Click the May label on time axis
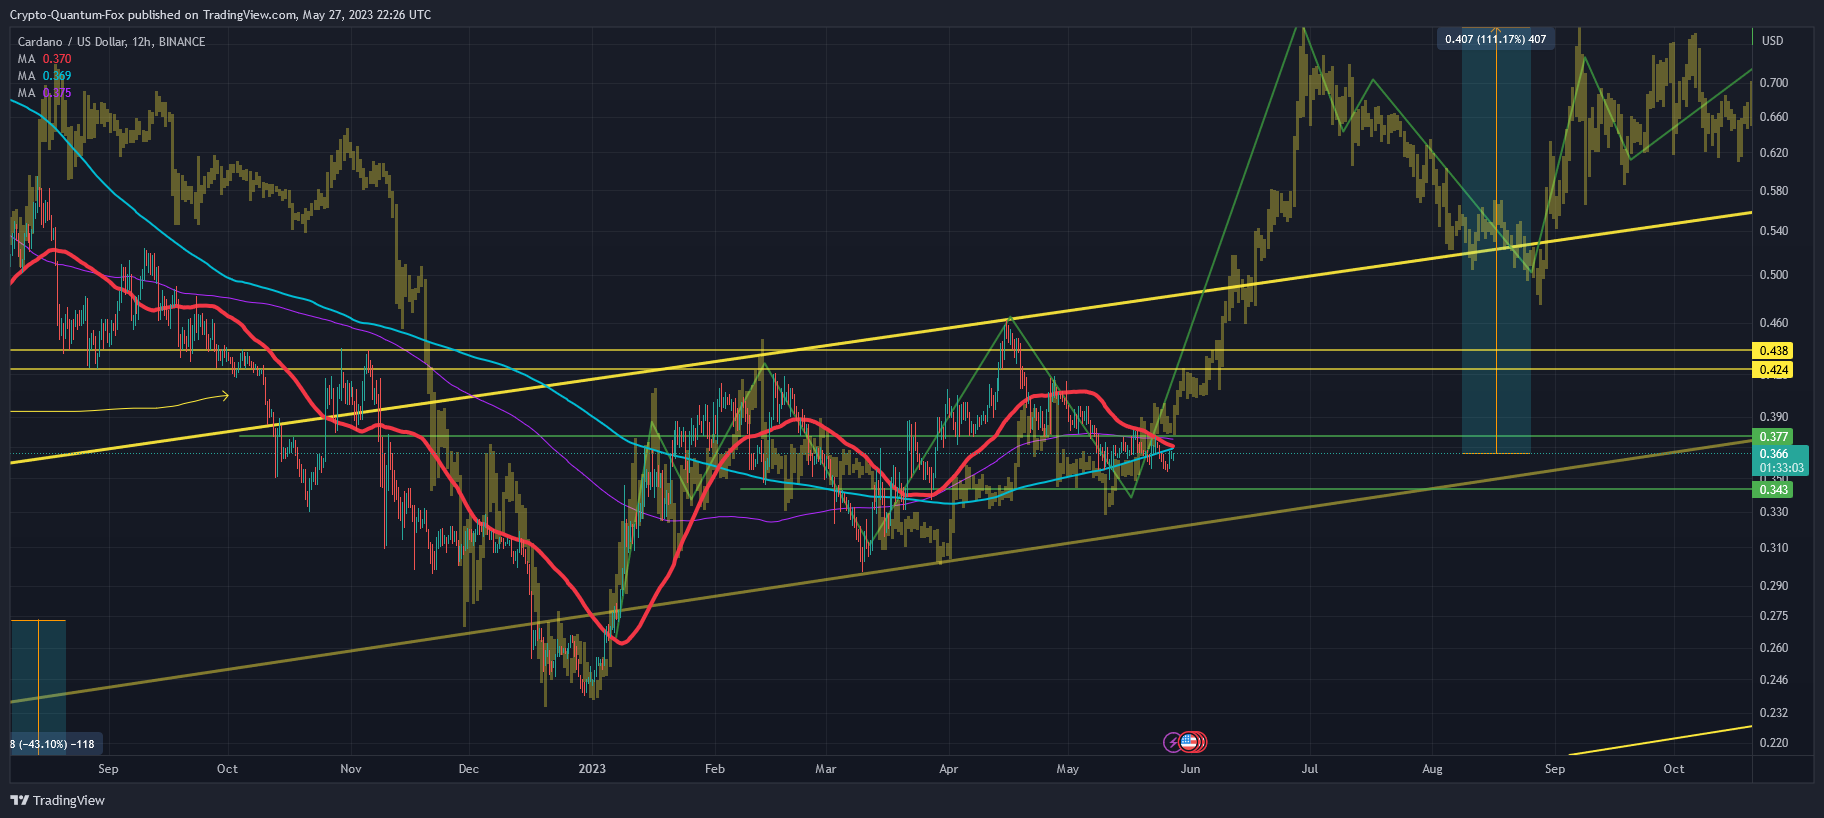Image resolution: width=1824 pixels, height=818 pixels. pyautogui.click(x=1068, y=769)
